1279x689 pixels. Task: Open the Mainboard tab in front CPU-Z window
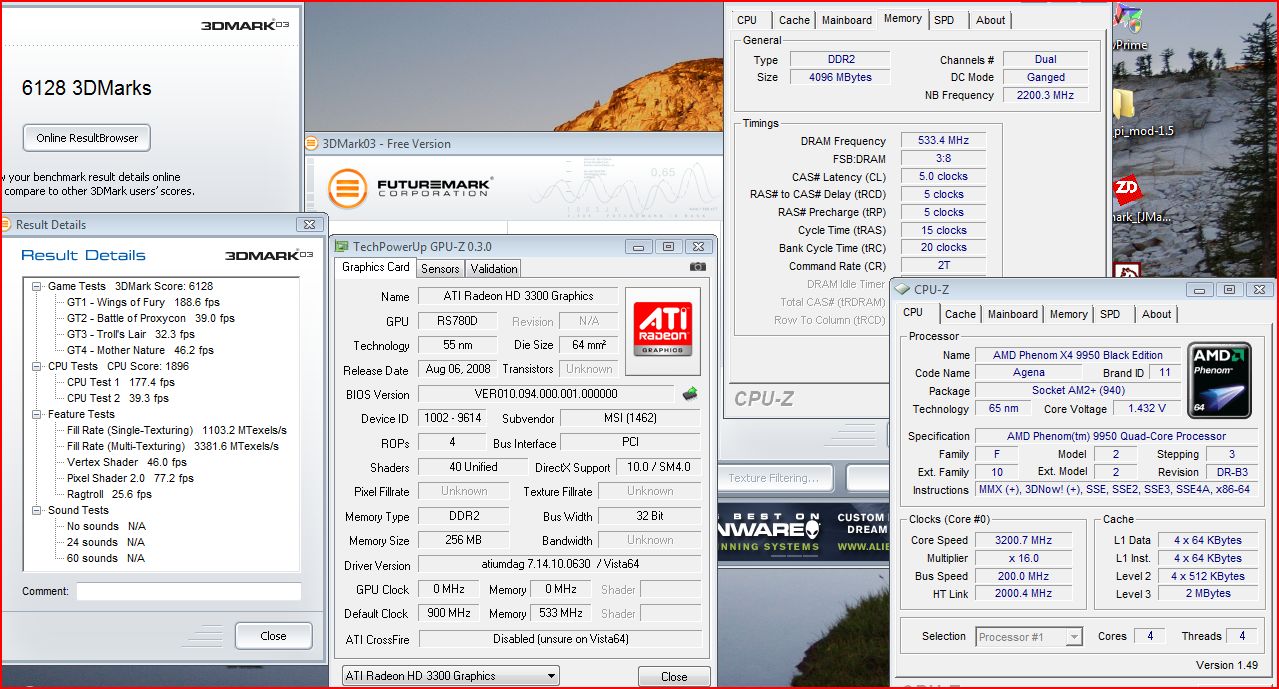(x=1013, y=314)
